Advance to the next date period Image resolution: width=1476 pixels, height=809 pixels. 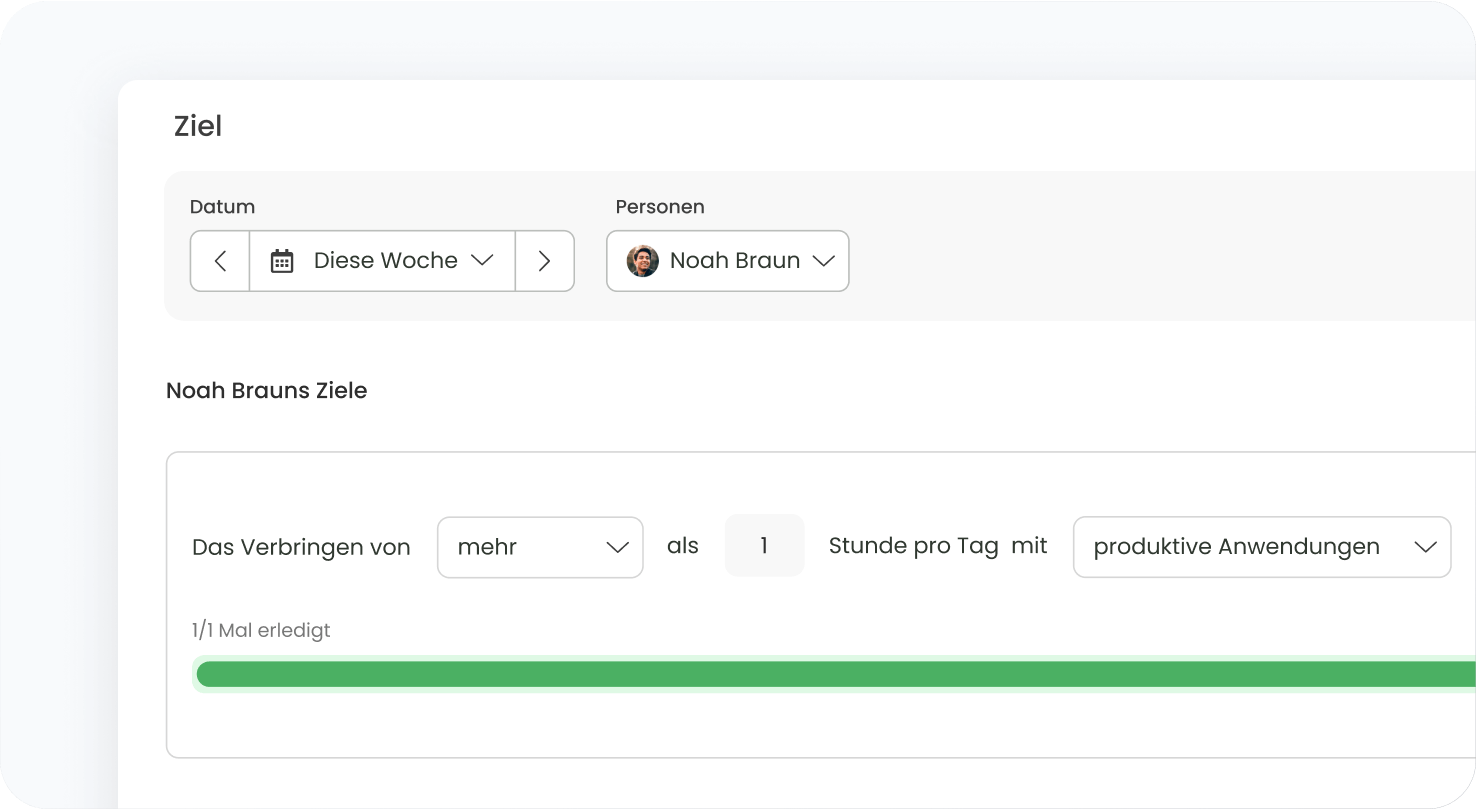click(x=544, y=261)
